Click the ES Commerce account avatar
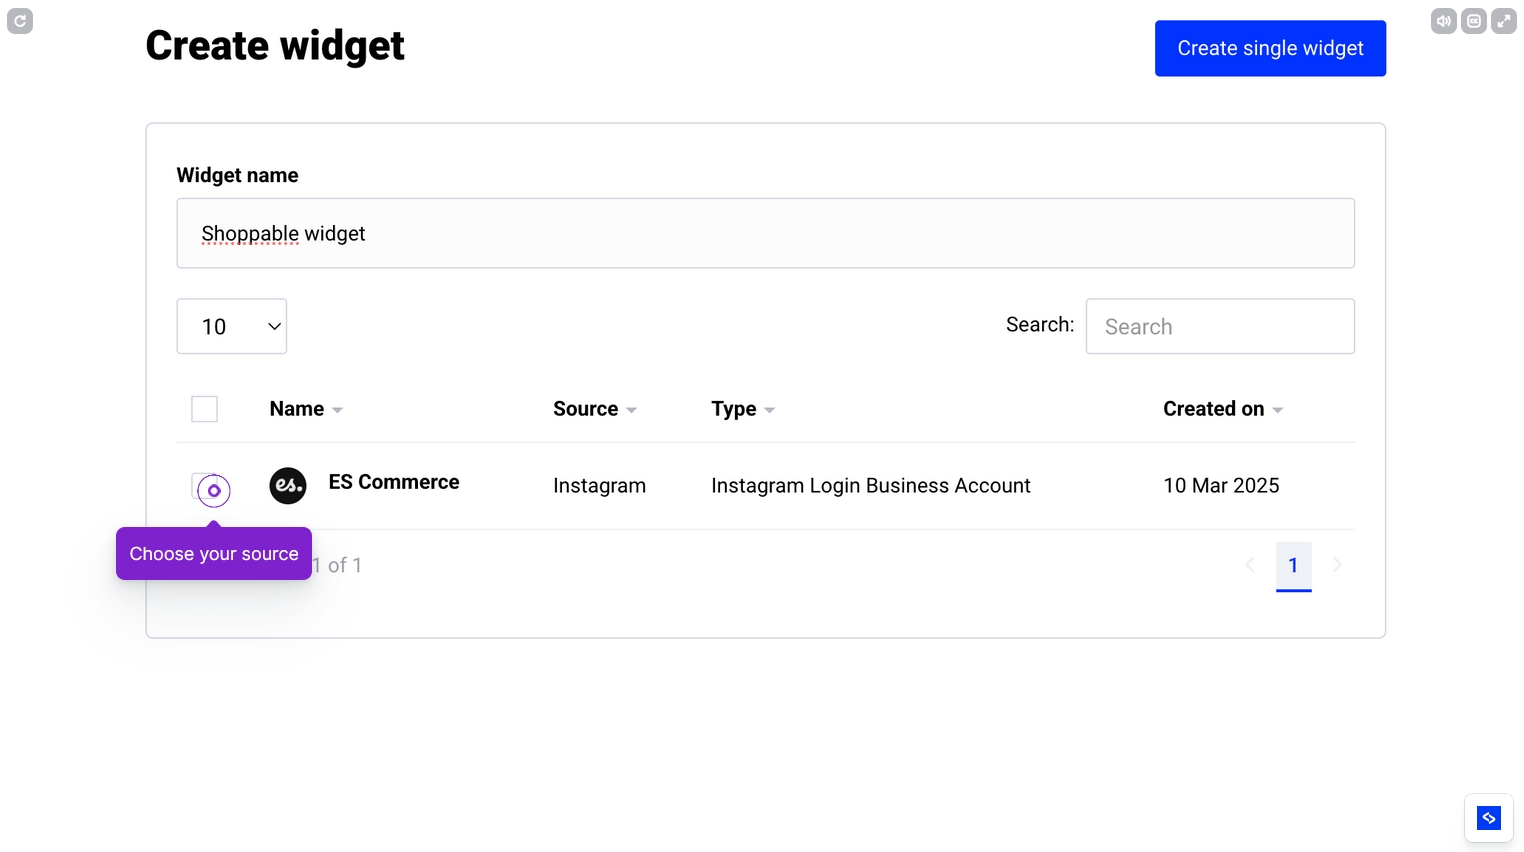The width and height of the screenshot is (1524, 852). (x=288, y=485)
